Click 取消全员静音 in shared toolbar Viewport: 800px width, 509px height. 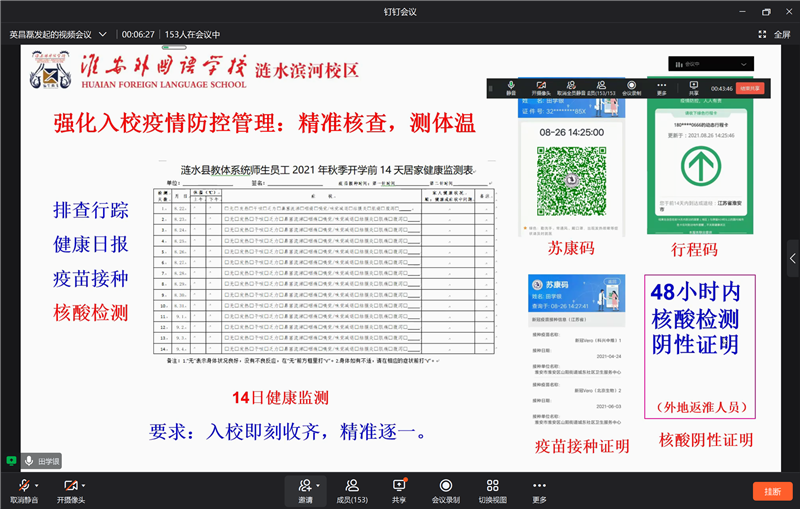point(574,87)
